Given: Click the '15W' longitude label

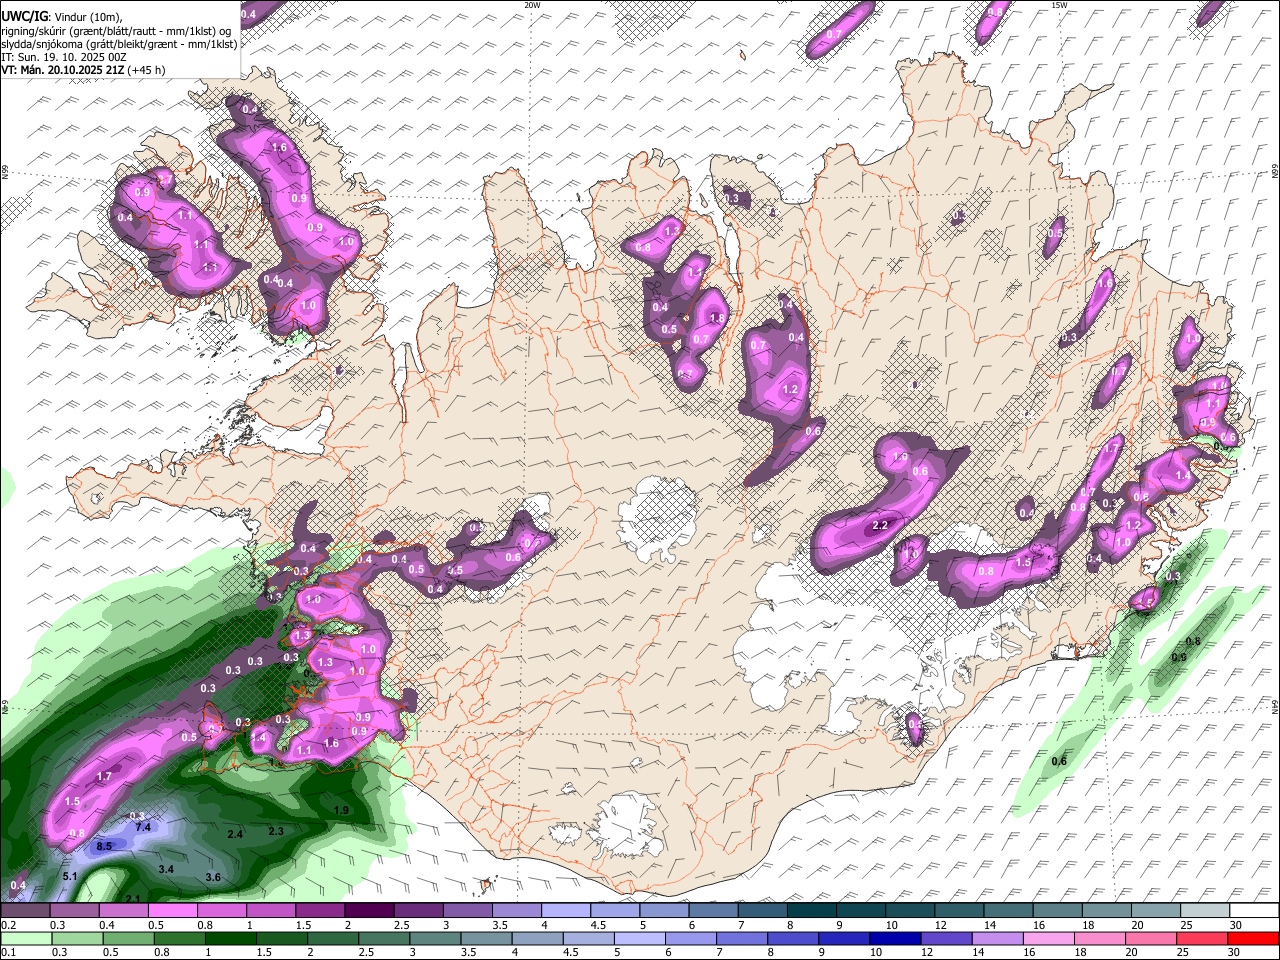Looking at the screenshot, I should pyautogui.click(x=1059, y=5).
